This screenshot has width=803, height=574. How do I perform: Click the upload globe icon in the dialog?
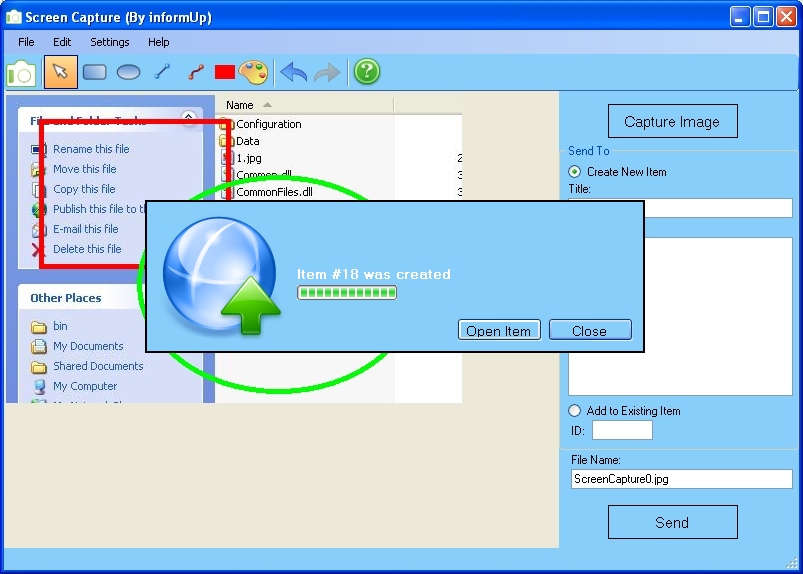(221, 275)
